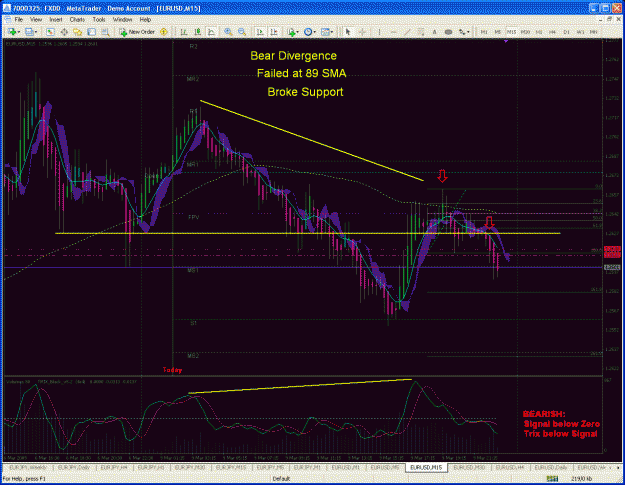Image resolution: width=625 pixels, height=485 pixels.
Task: Select the Vertical Line tool
Action: (379, 32)
